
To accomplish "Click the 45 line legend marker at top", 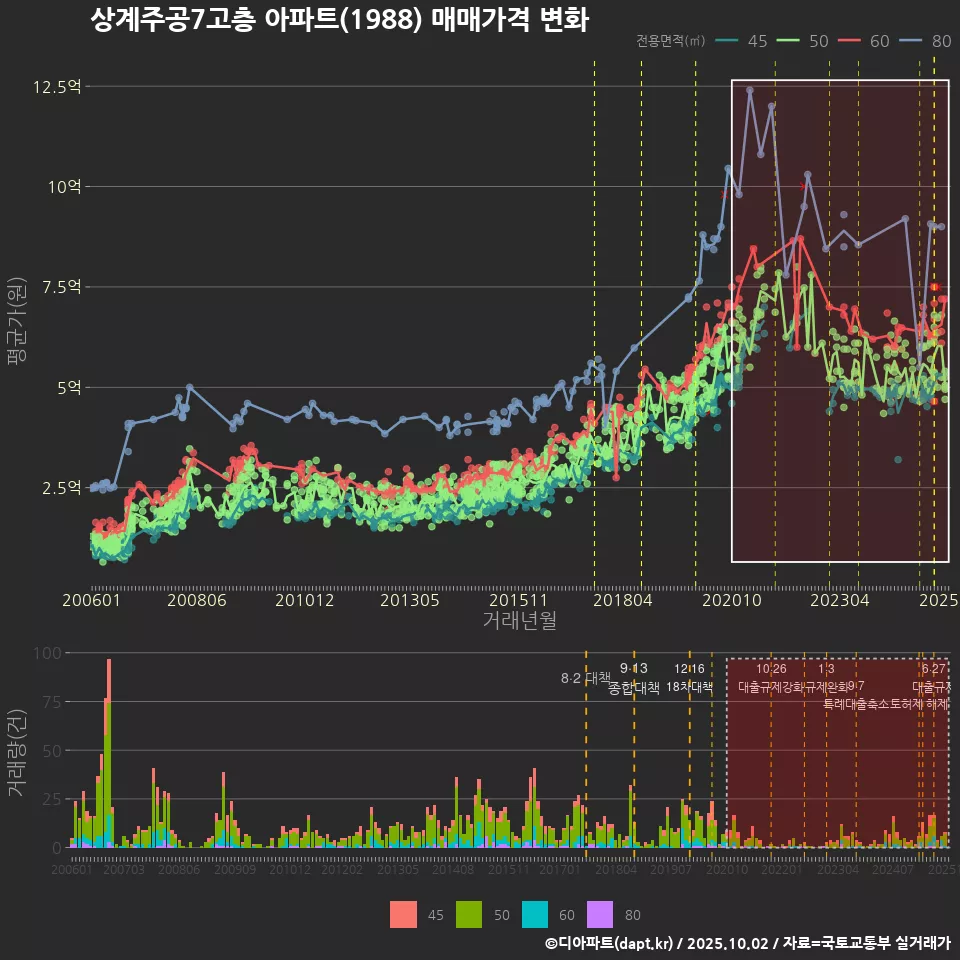I will 727,41.
